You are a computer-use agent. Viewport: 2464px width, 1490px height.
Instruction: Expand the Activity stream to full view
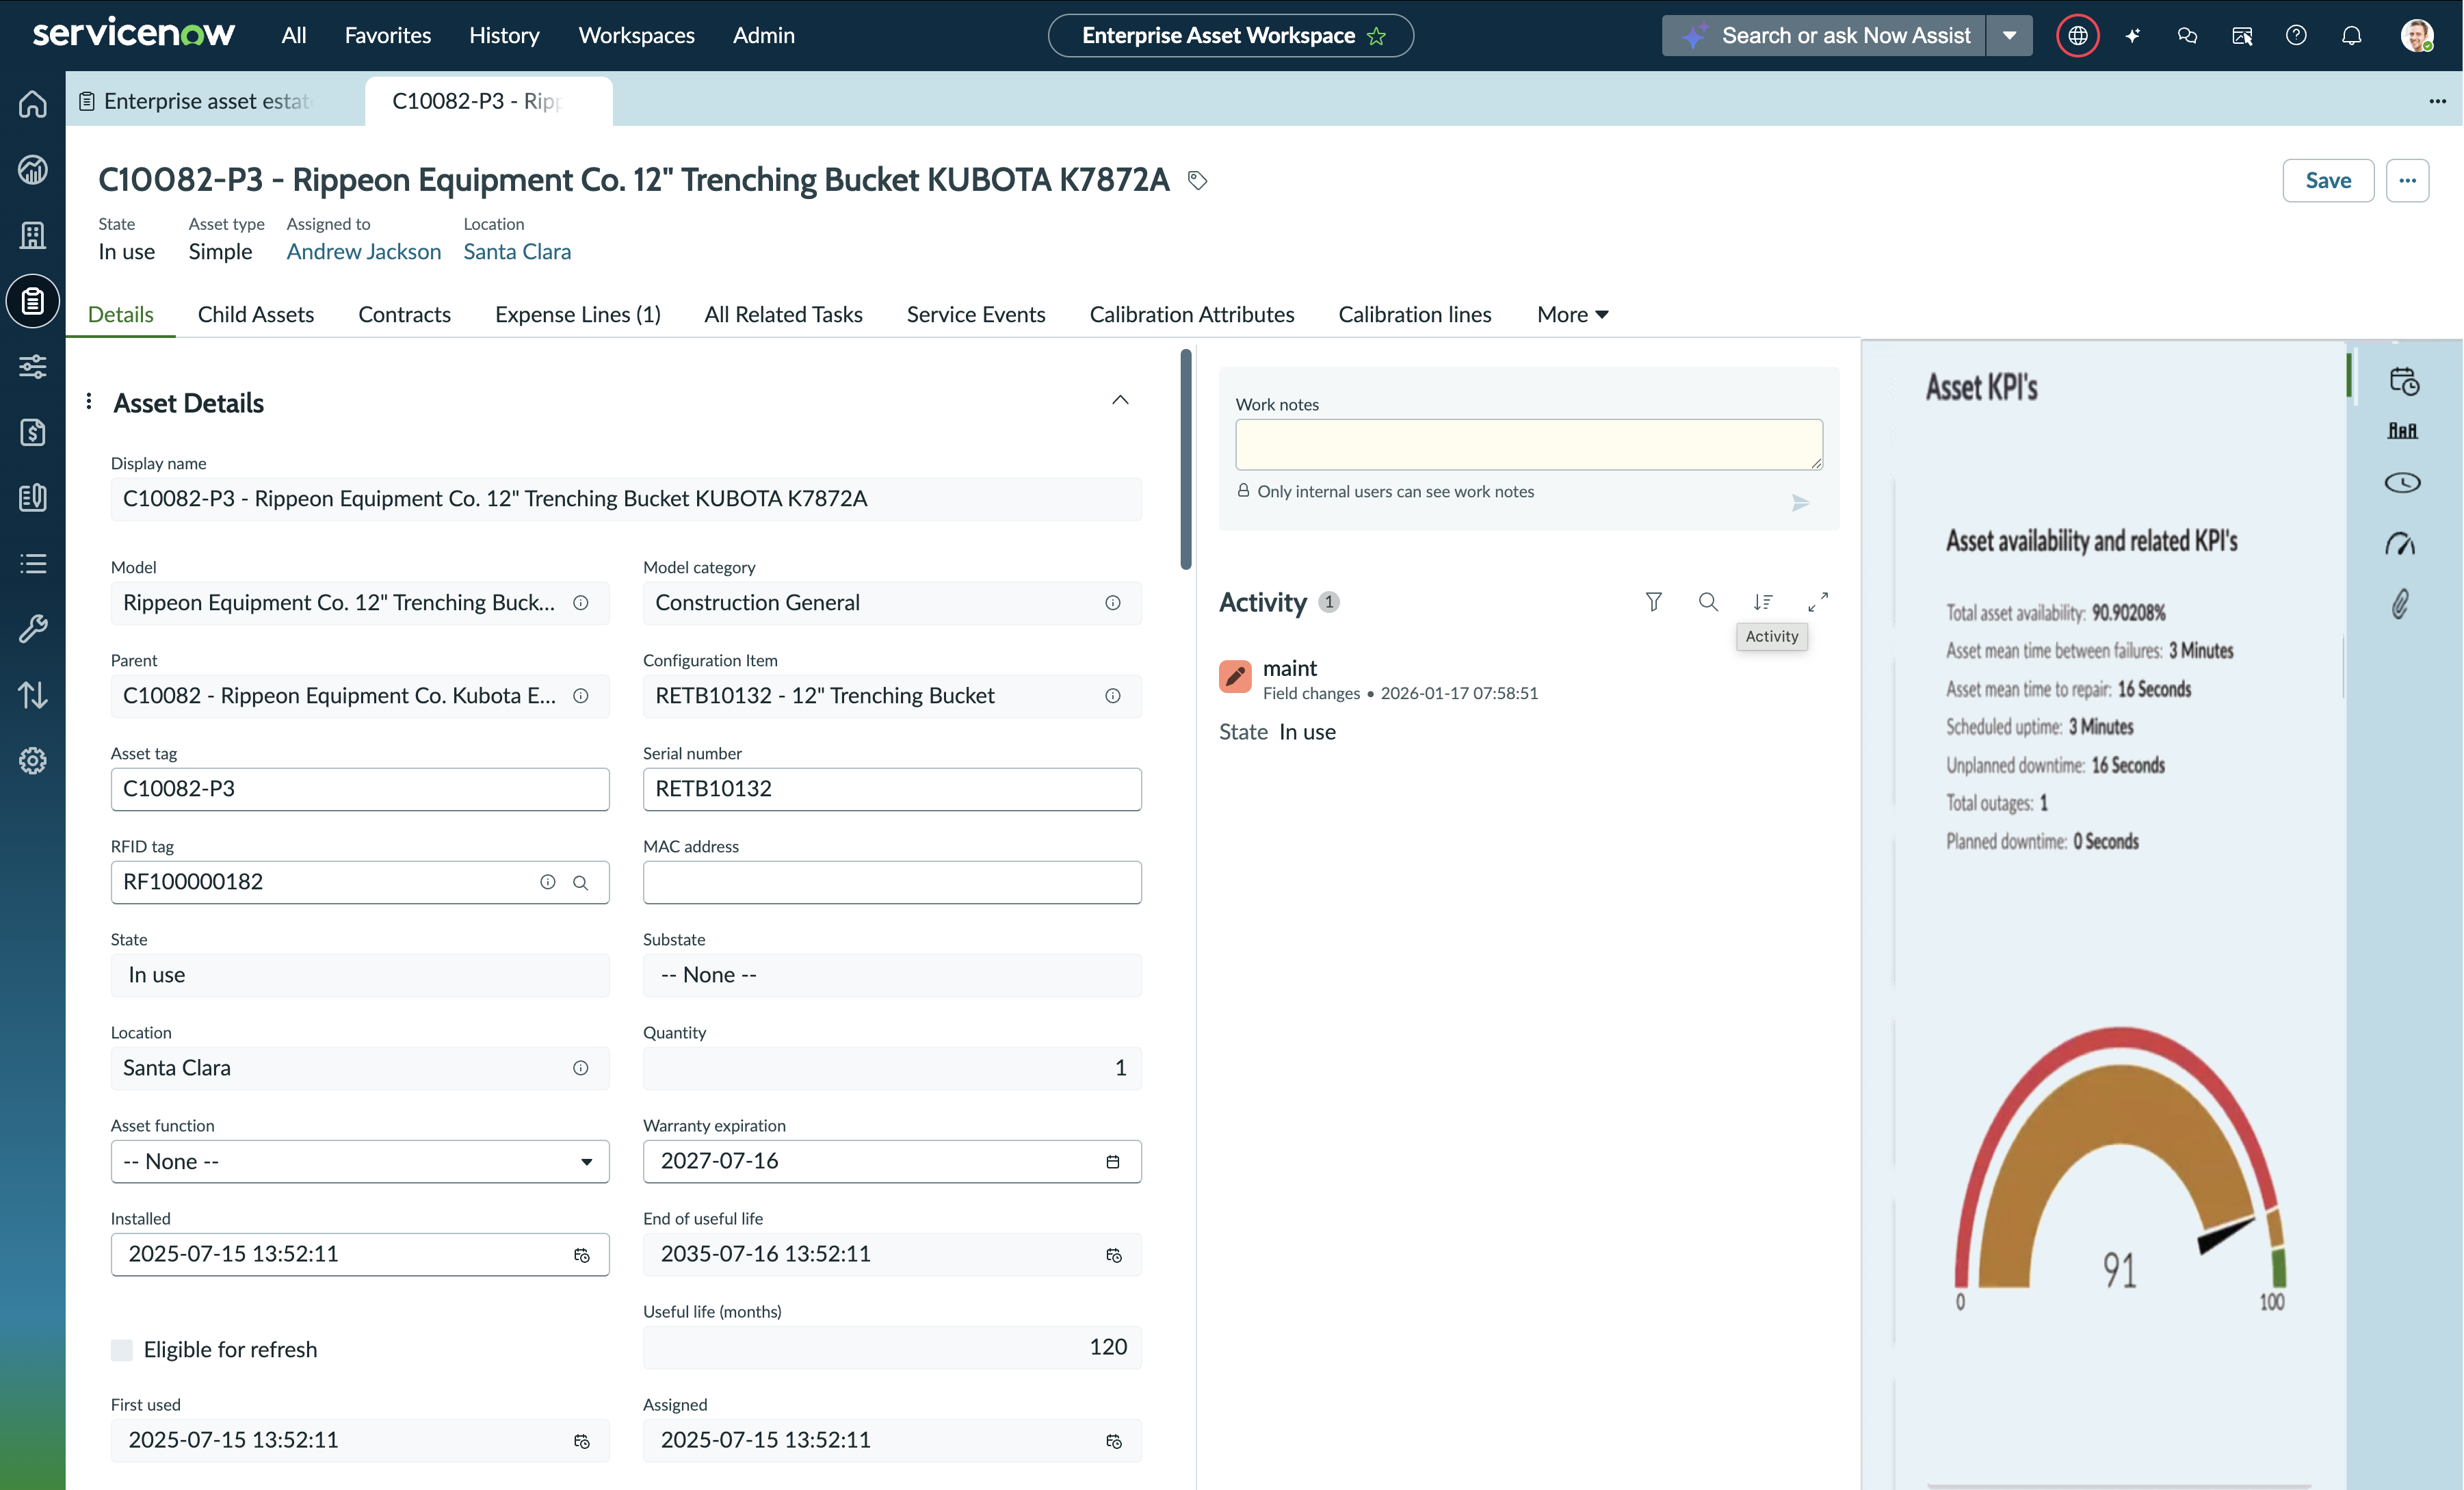tap(1818, 602)
